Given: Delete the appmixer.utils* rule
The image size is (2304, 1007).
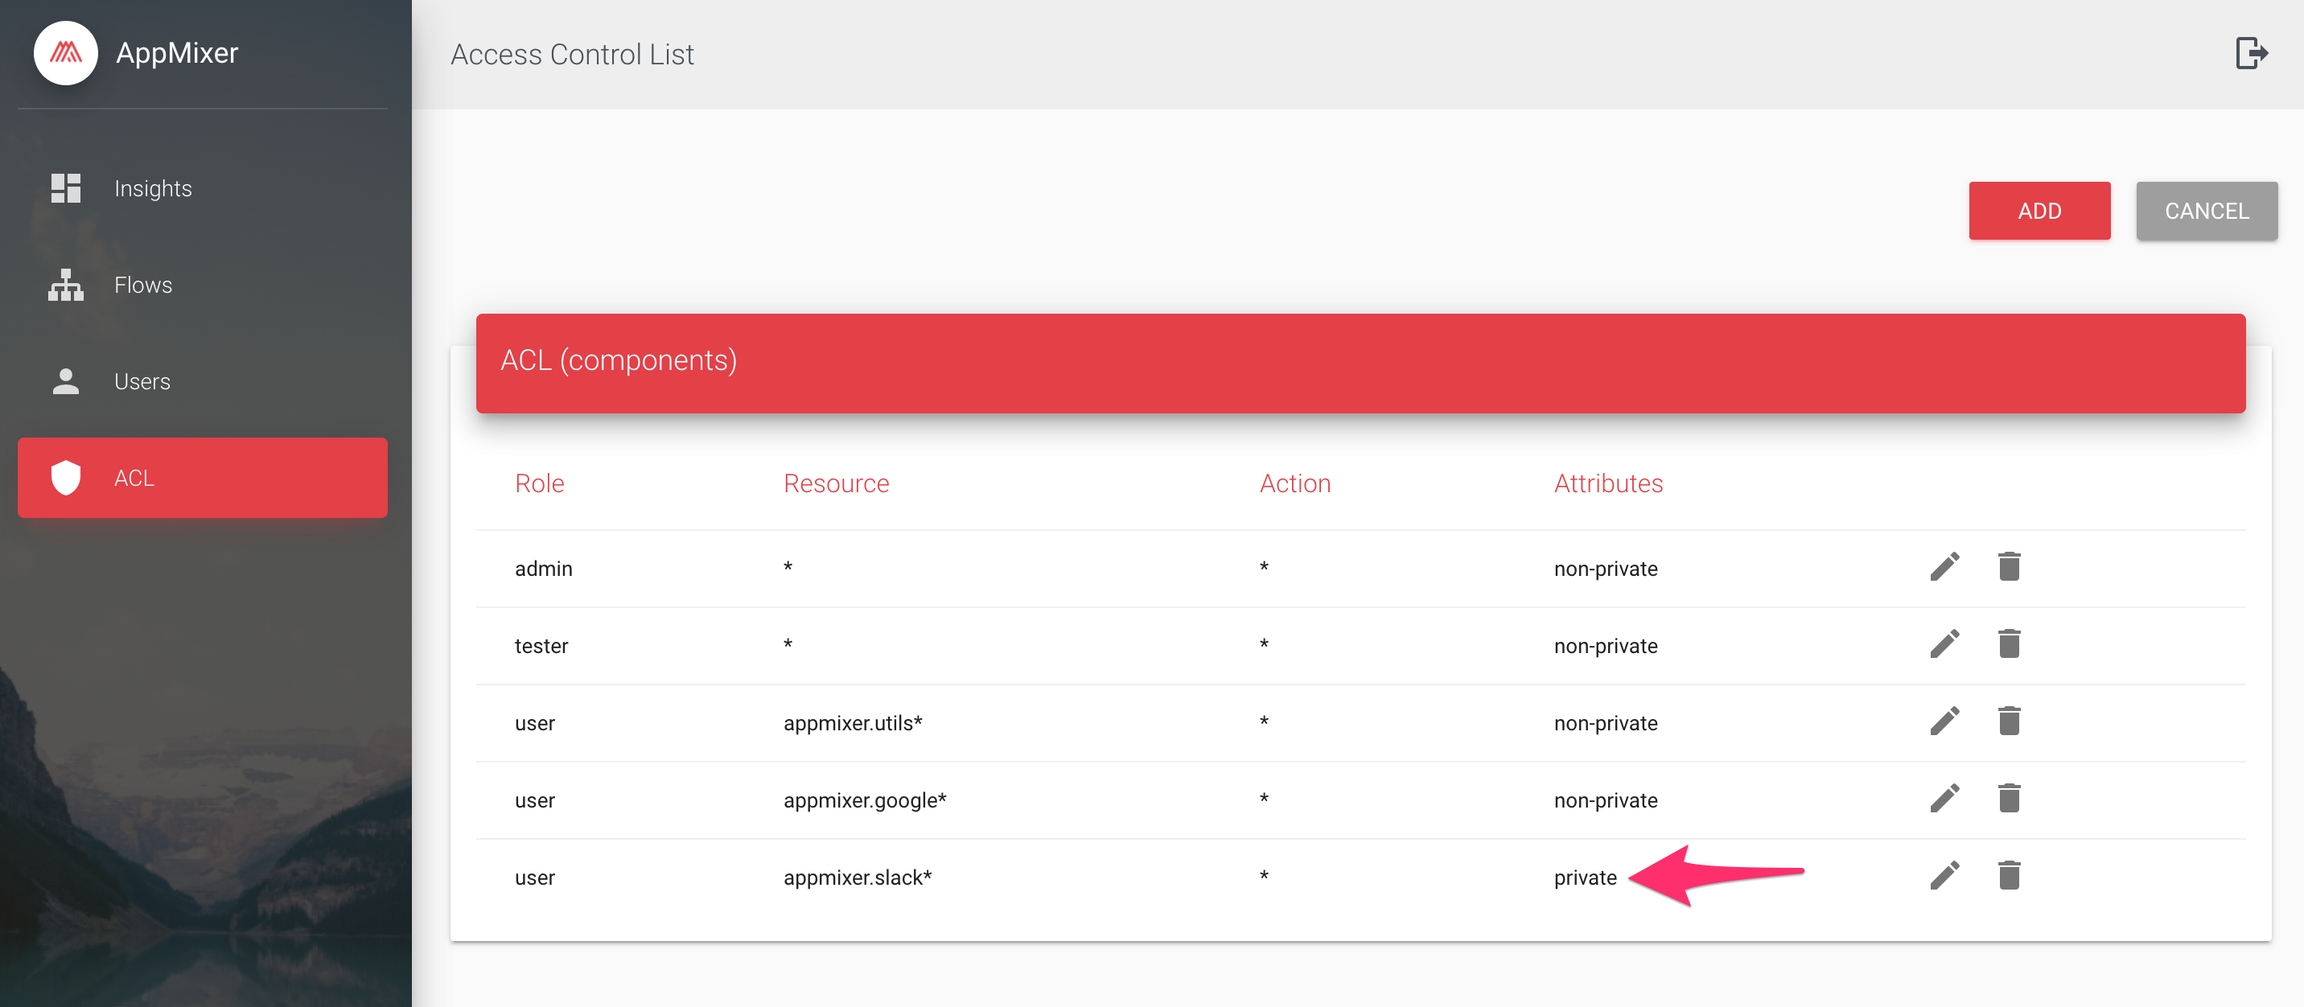Looking at the screenshot, I should (x=2009, y=721).
